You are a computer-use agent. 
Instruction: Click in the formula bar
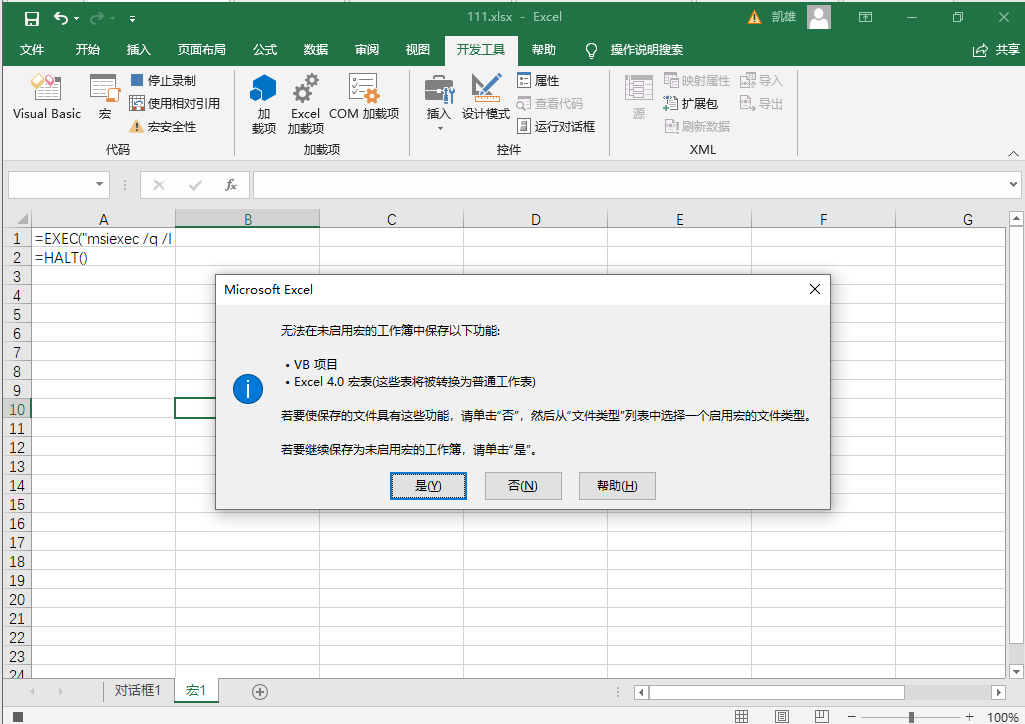click(x=629, y=185)
